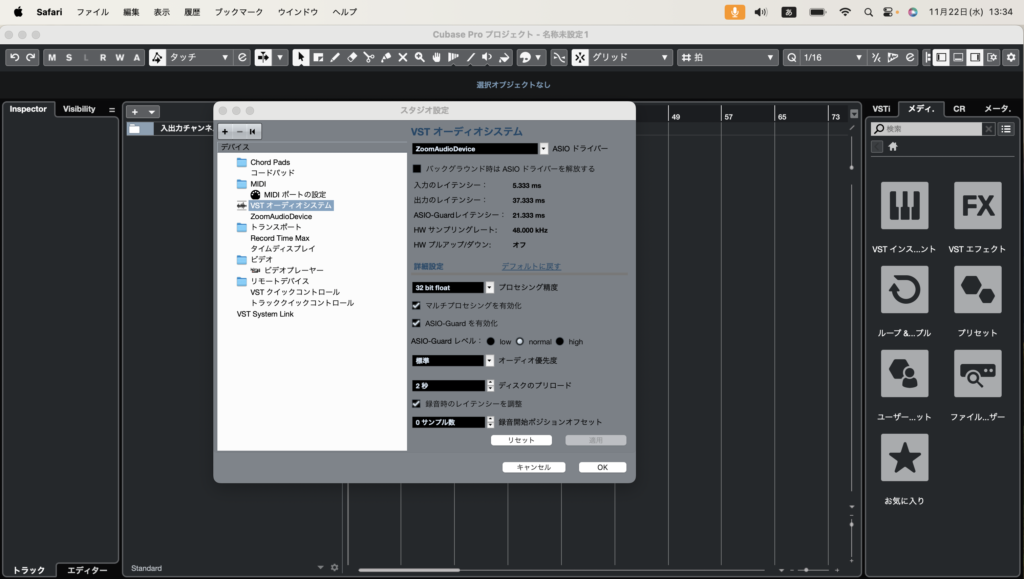Click the undo arrow in toolbar
The image size is (1024, 579).
pyautogui.click(x=15, y=57)
